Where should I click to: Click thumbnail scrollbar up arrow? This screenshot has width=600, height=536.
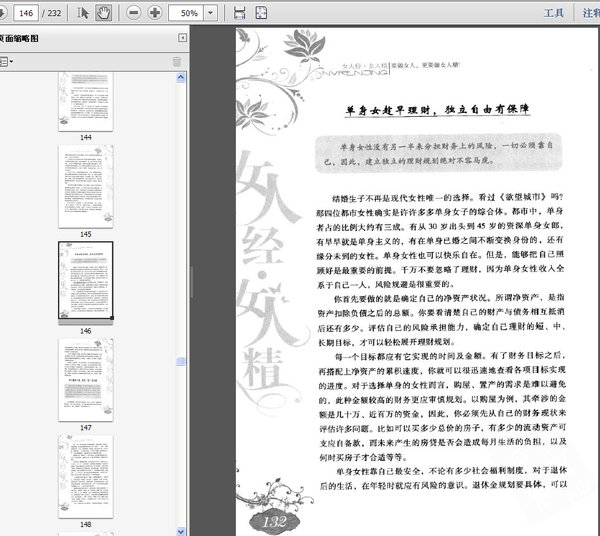click(181, 78)
